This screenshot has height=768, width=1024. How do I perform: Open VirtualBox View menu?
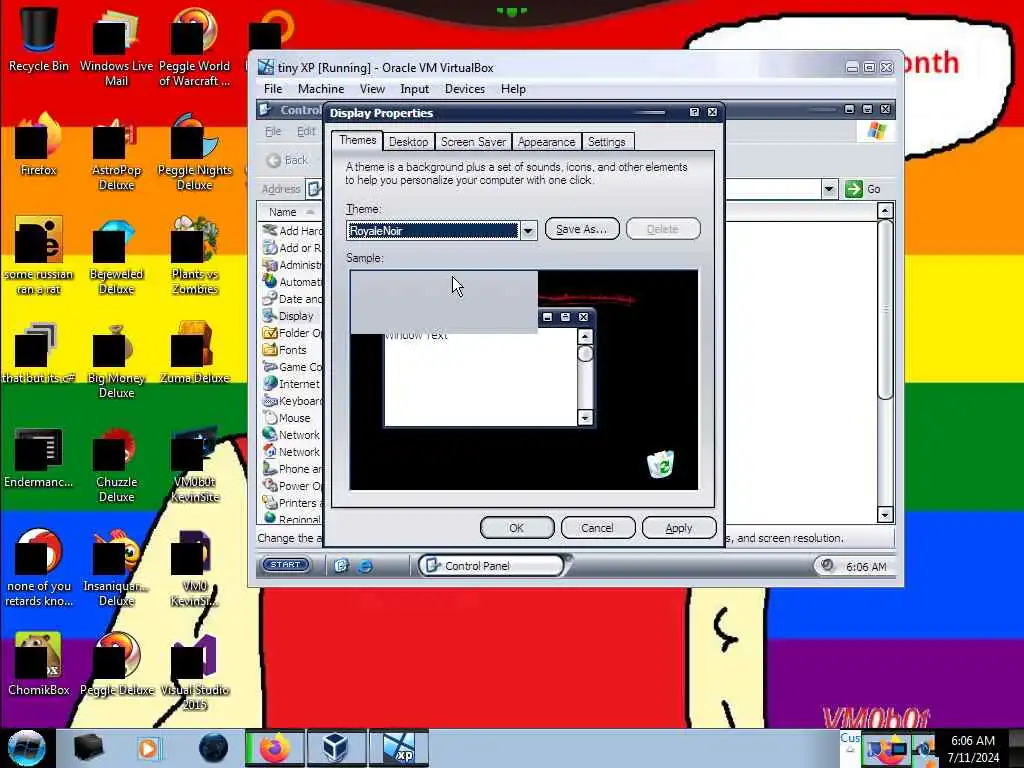click(x=372, y=89)
